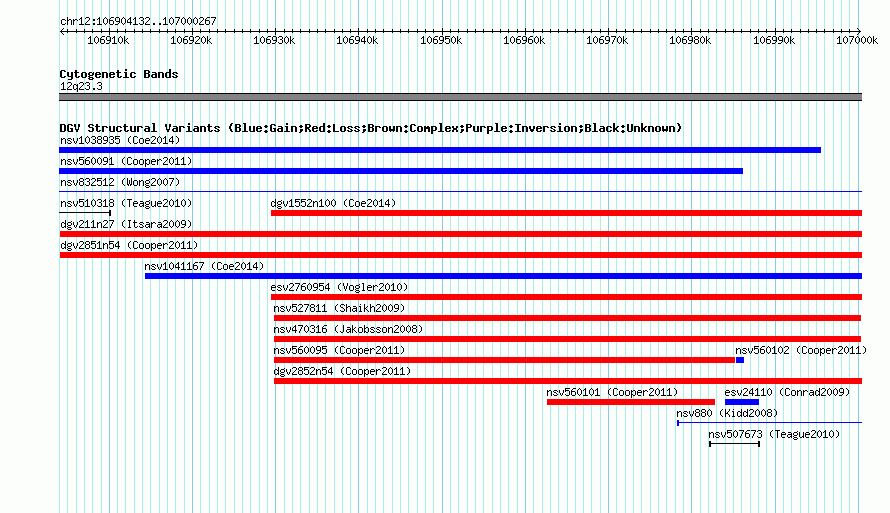890x513 pixels.
Task: Click the esv2760954 (Vogler2010) red bar
Action: [566, 297]
